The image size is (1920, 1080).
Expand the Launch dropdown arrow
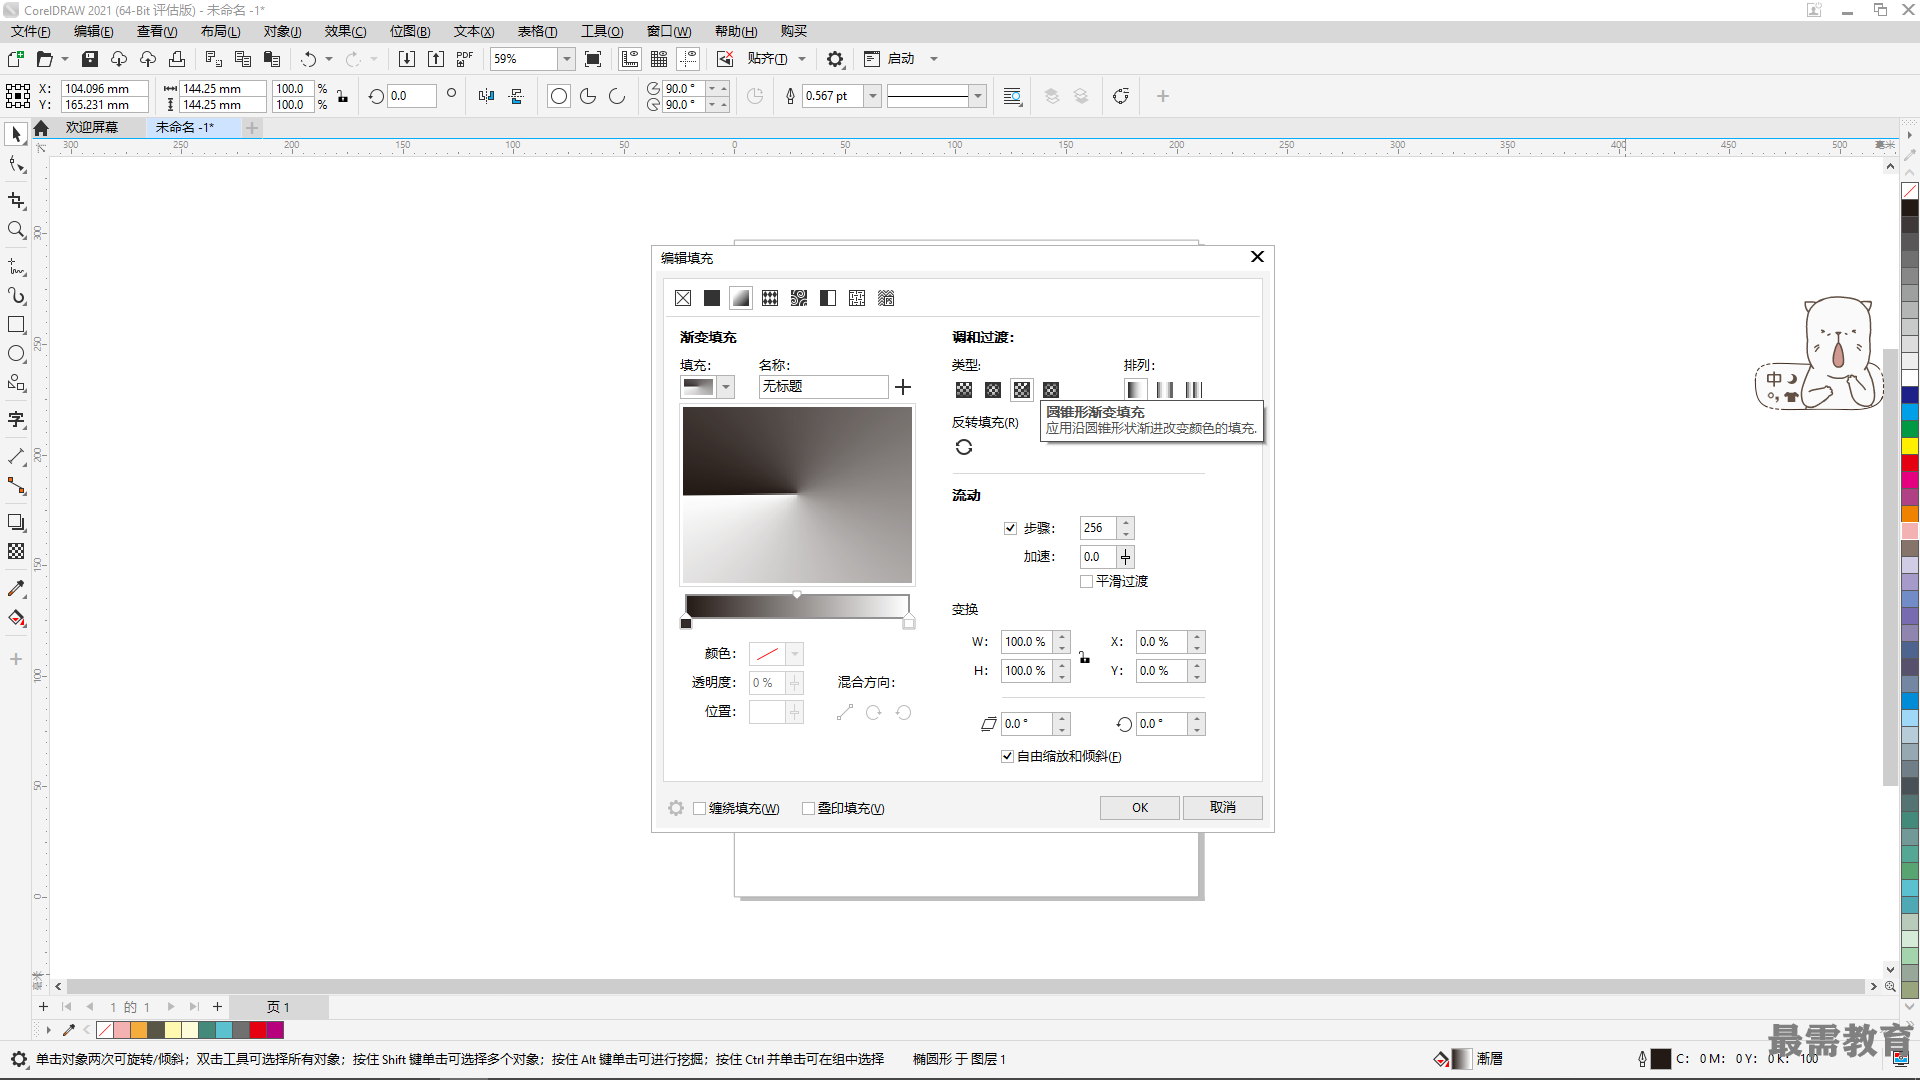[x=934, y=59]
